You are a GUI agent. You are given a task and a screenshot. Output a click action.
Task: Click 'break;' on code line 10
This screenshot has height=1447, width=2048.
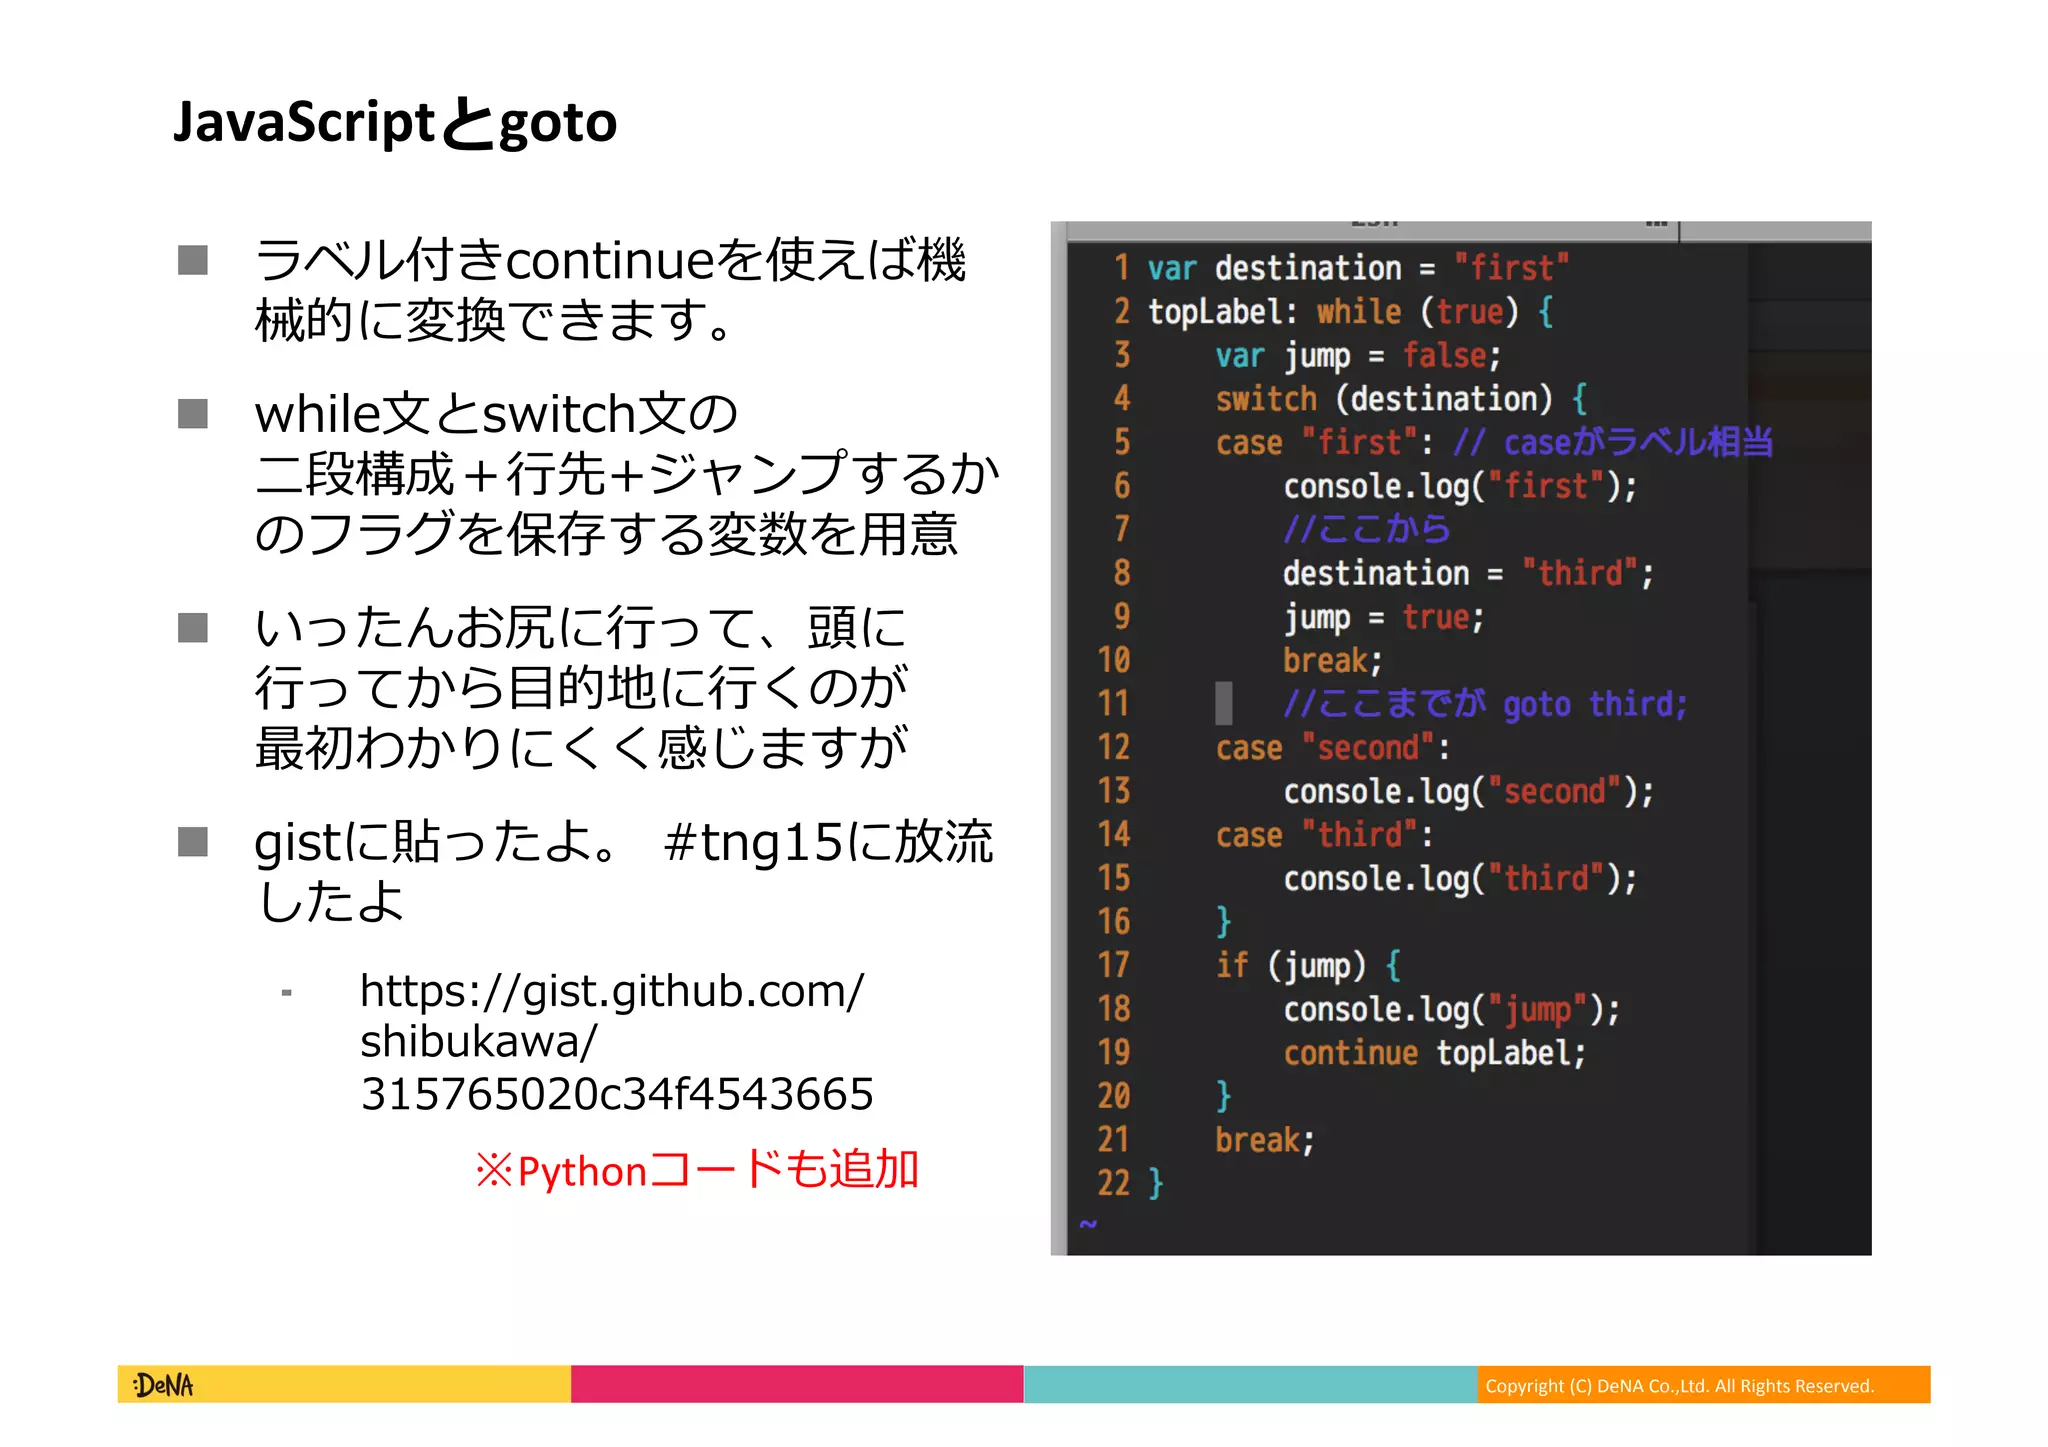coord(1332,661)
